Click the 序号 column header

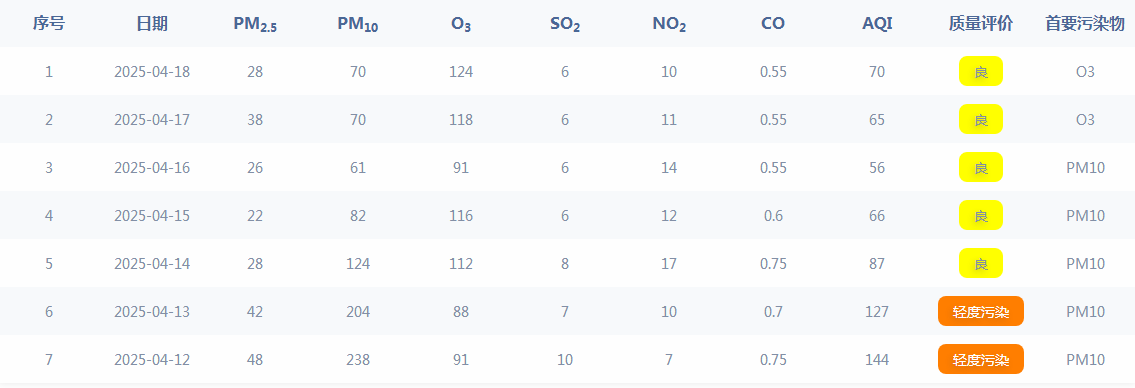coord(48,24)
